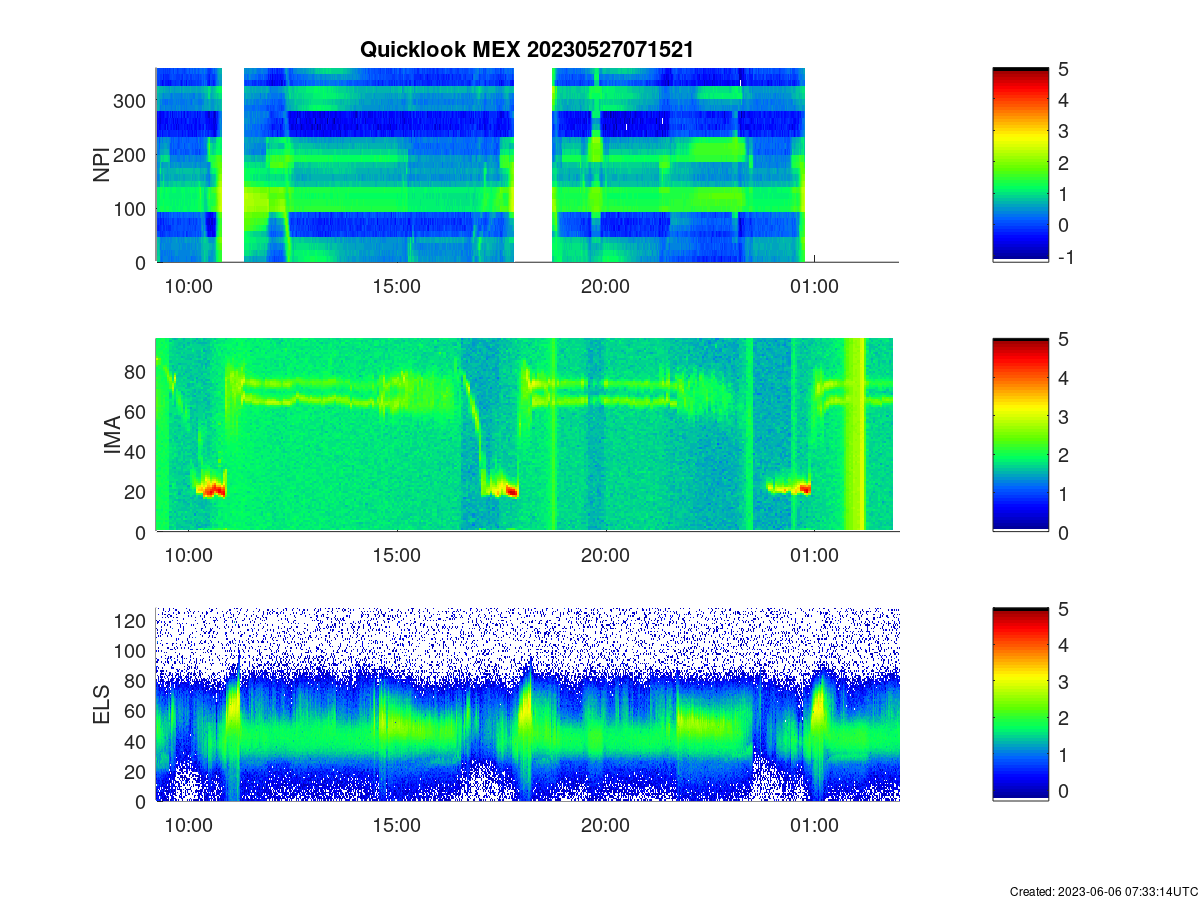Select the IMA y-axis label
1200x900 pixels.
tap(112, 436)
